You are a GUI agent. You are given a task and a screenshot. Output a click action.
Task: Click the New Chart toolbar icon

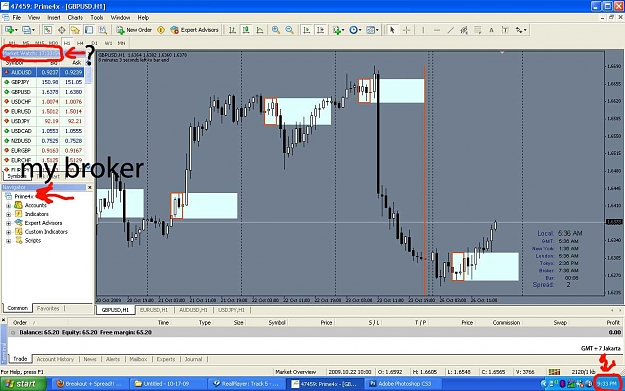(x=9, y=30)
